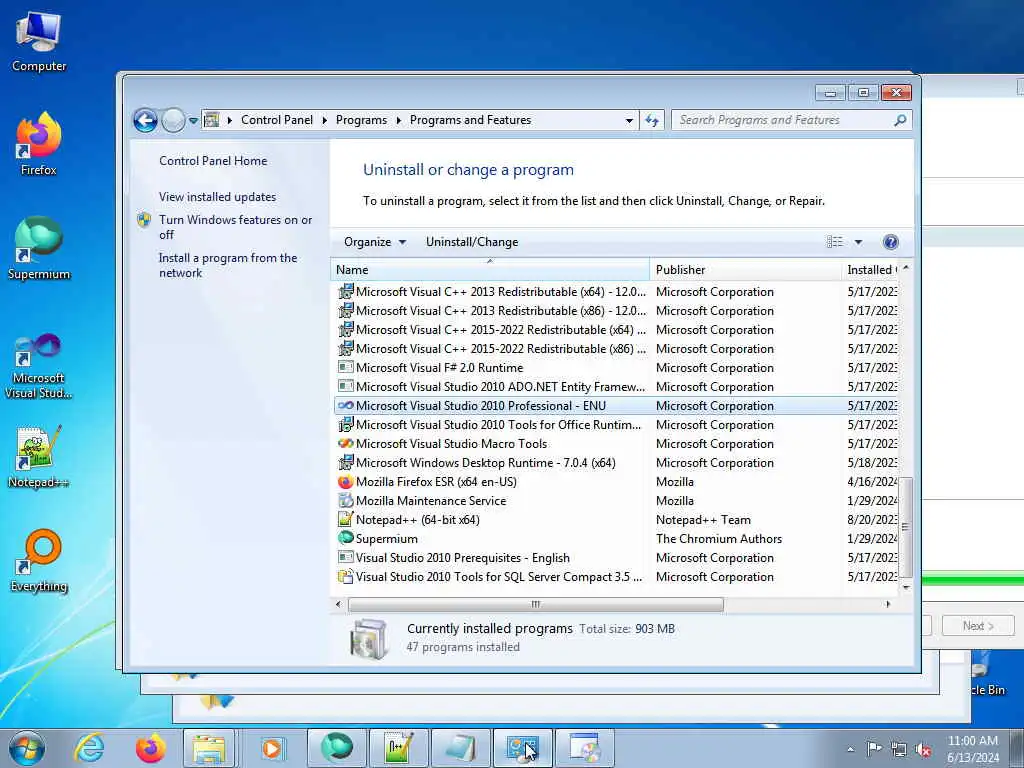Open the Organize dropdown menu

[x=375, y=242]
